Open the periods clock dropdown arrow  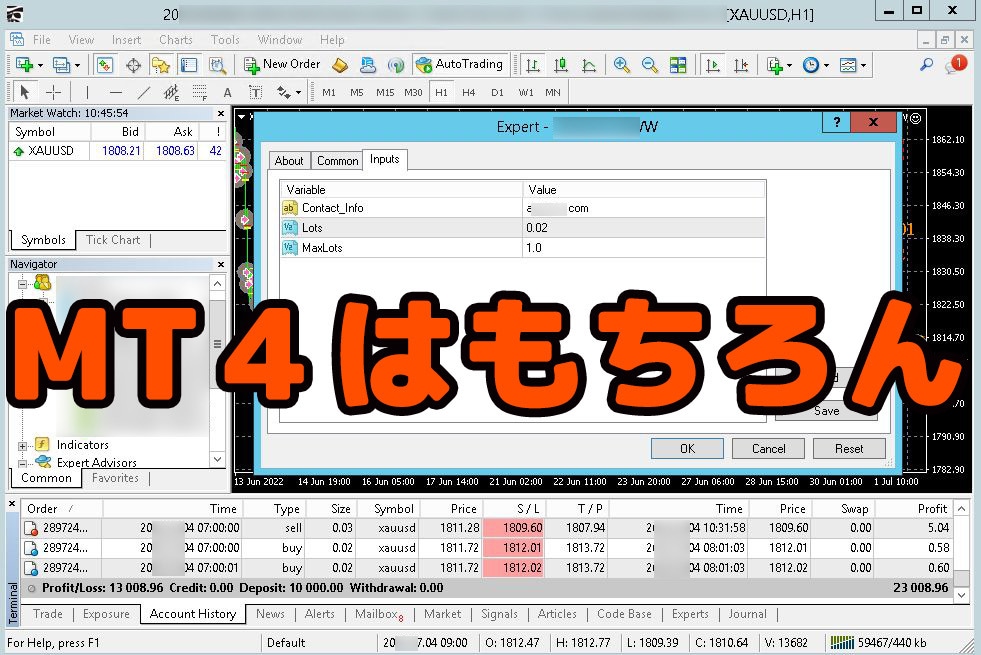(826, 65)
